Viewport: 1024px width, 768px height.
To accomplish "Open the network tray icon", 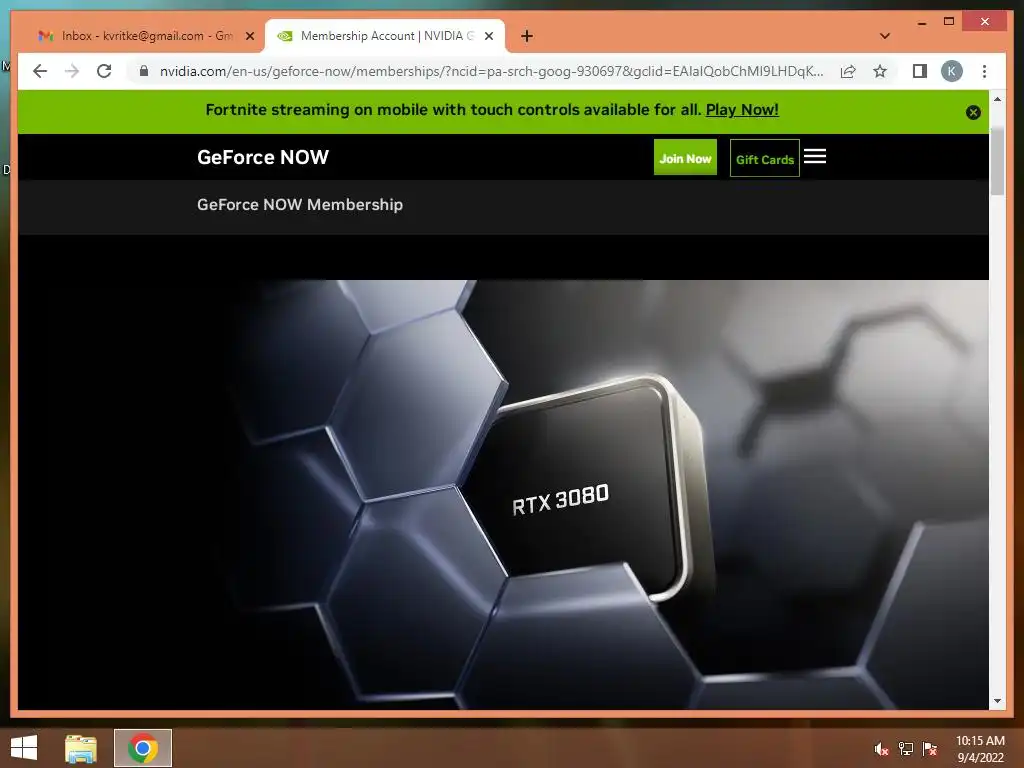I will pyautogui.click(x=905, y=749).
